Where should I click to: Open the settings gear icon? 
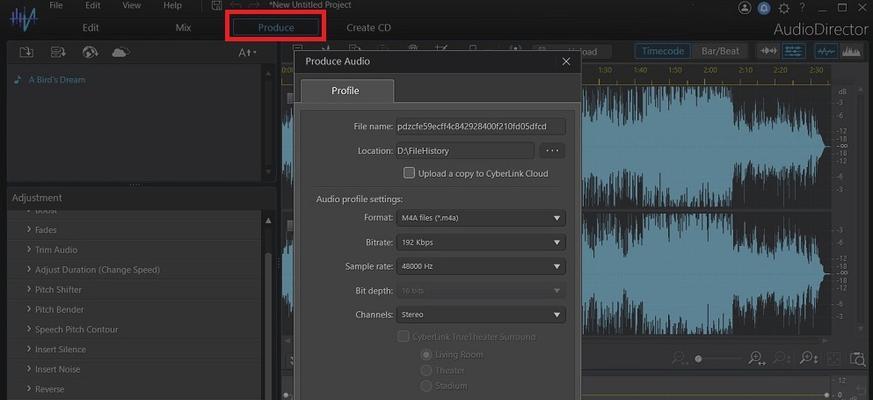pos(784,8)
